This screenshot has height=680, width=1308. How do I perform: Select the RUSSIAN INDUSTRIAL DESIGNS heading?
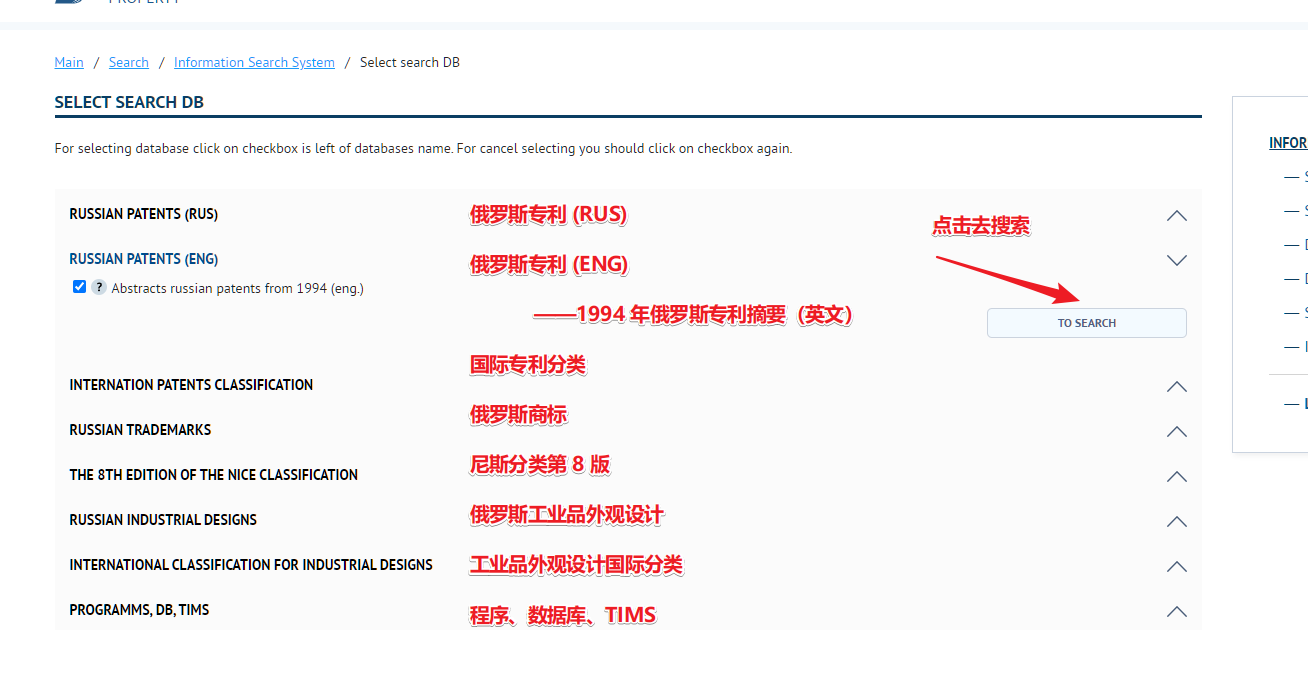click(x=163, y=520)
